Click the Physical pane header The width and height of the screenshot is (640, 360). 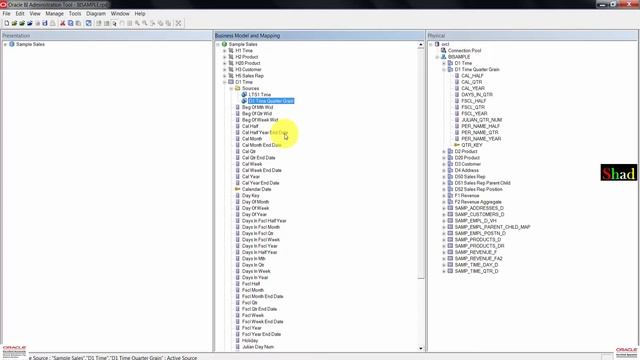point(532,36)
